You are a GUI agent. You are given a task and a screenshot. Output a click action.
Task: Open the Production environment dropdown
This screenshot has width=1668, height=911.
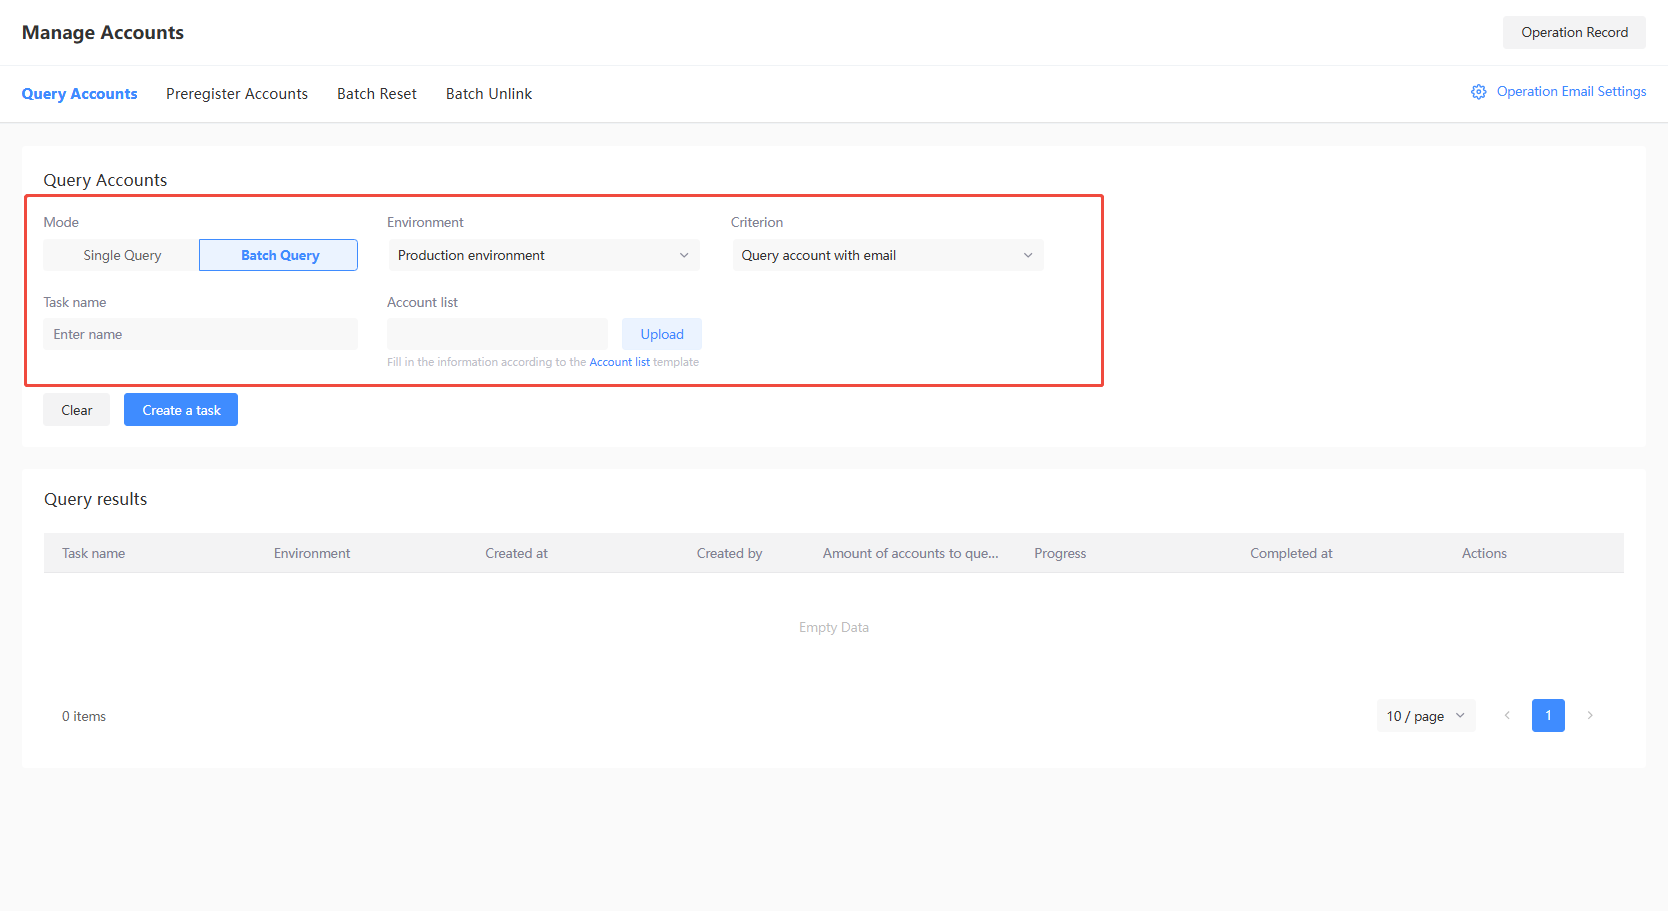point(544,255)
